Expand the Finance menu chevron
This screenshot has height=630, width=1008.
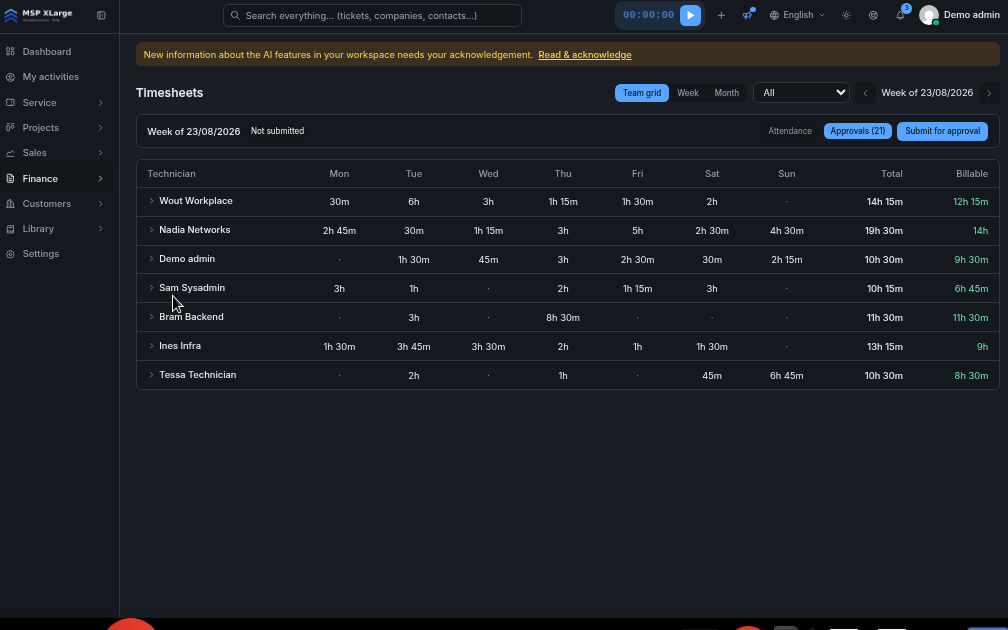point(100,179)
